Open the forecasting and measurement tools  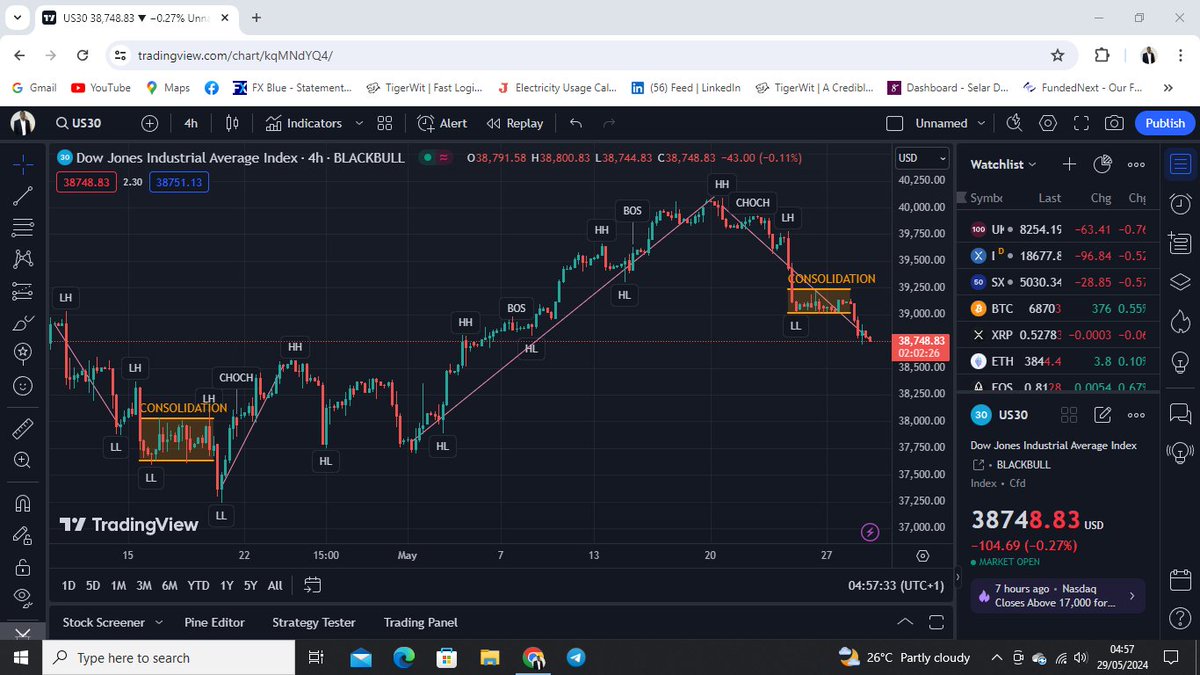click(23, 291)
